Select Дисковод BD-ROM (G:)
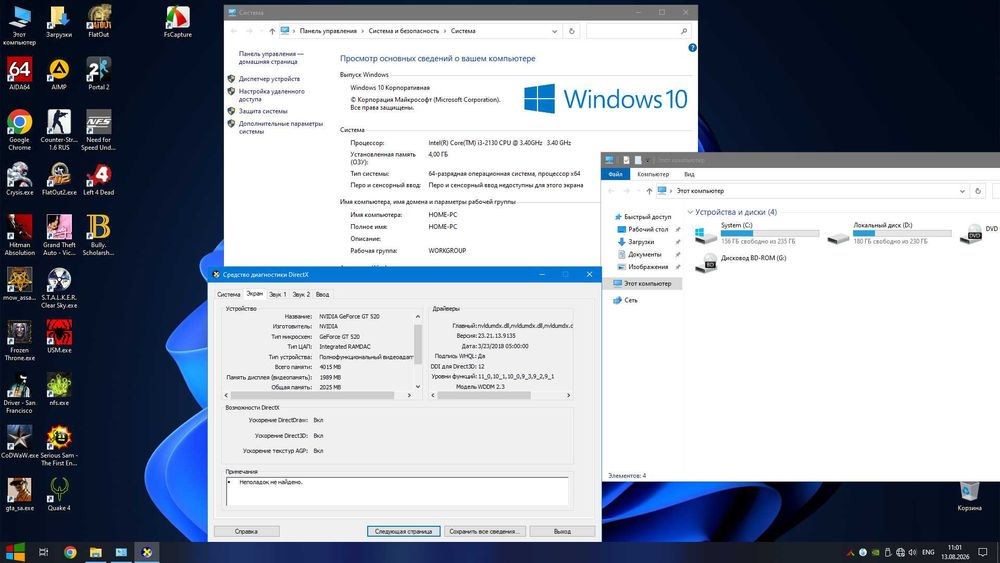This screenshot has width=1000, height=563. click(x=741, y=262)
